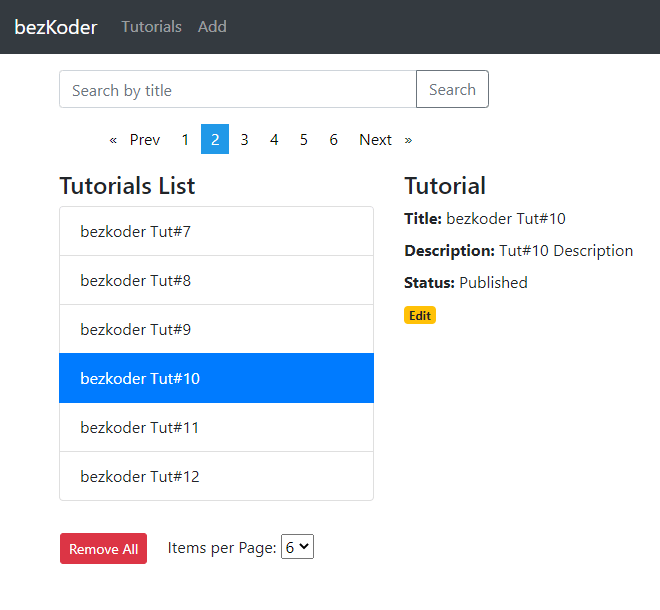
Task: Jump to last page with » icon
Action: click(408, 139)
